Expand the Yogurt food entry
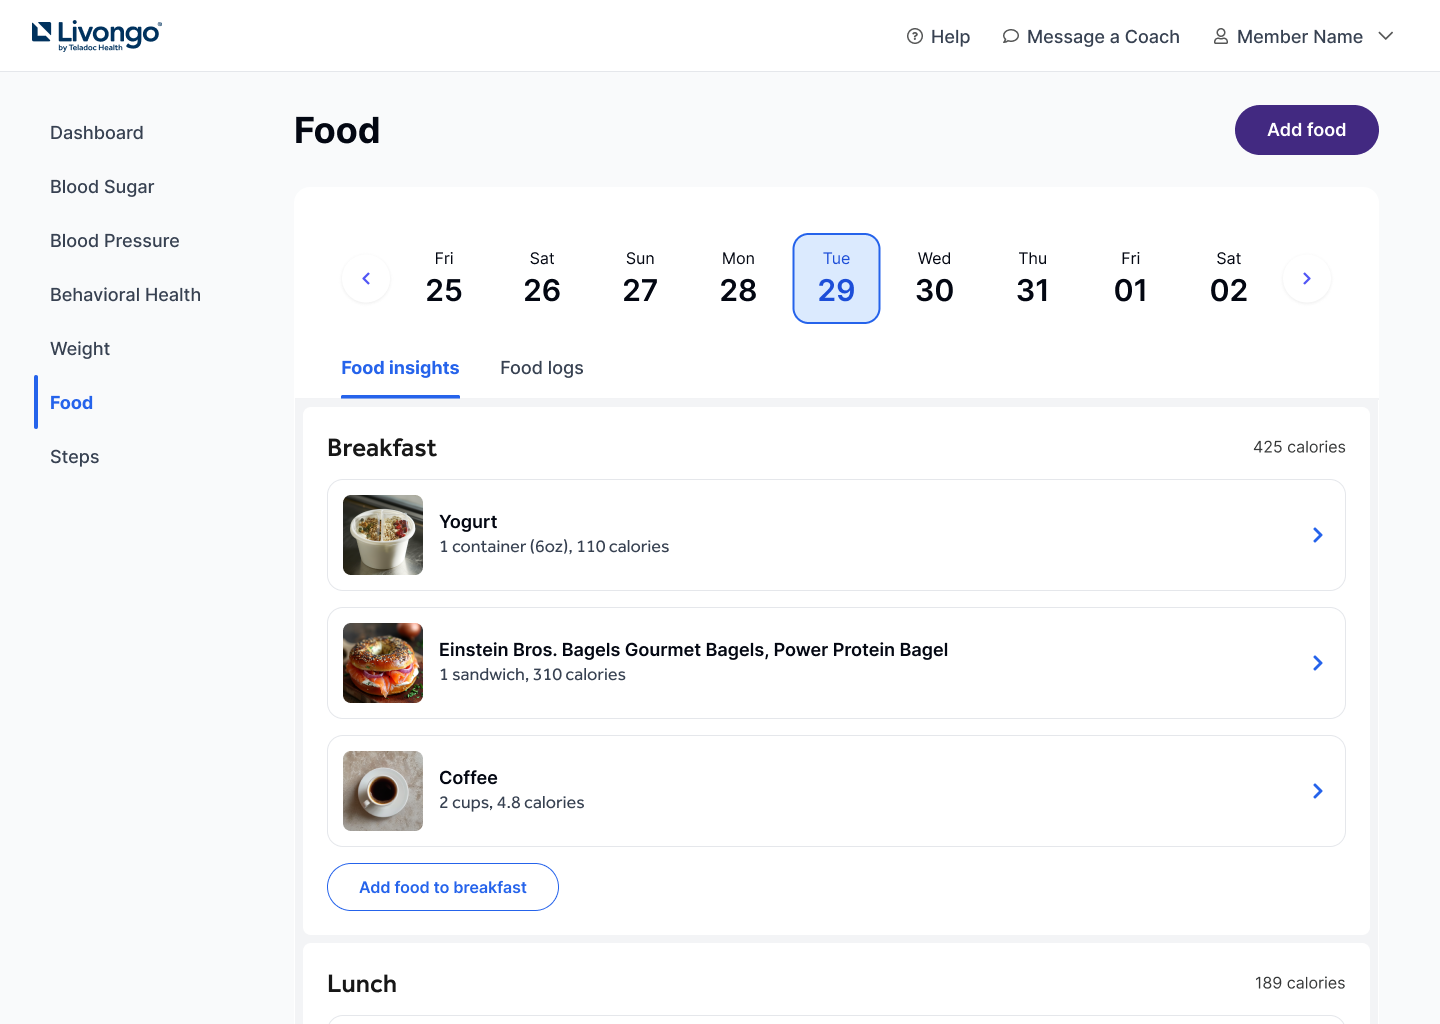The image size is (1440, 1024). [x=1317, y=535]
